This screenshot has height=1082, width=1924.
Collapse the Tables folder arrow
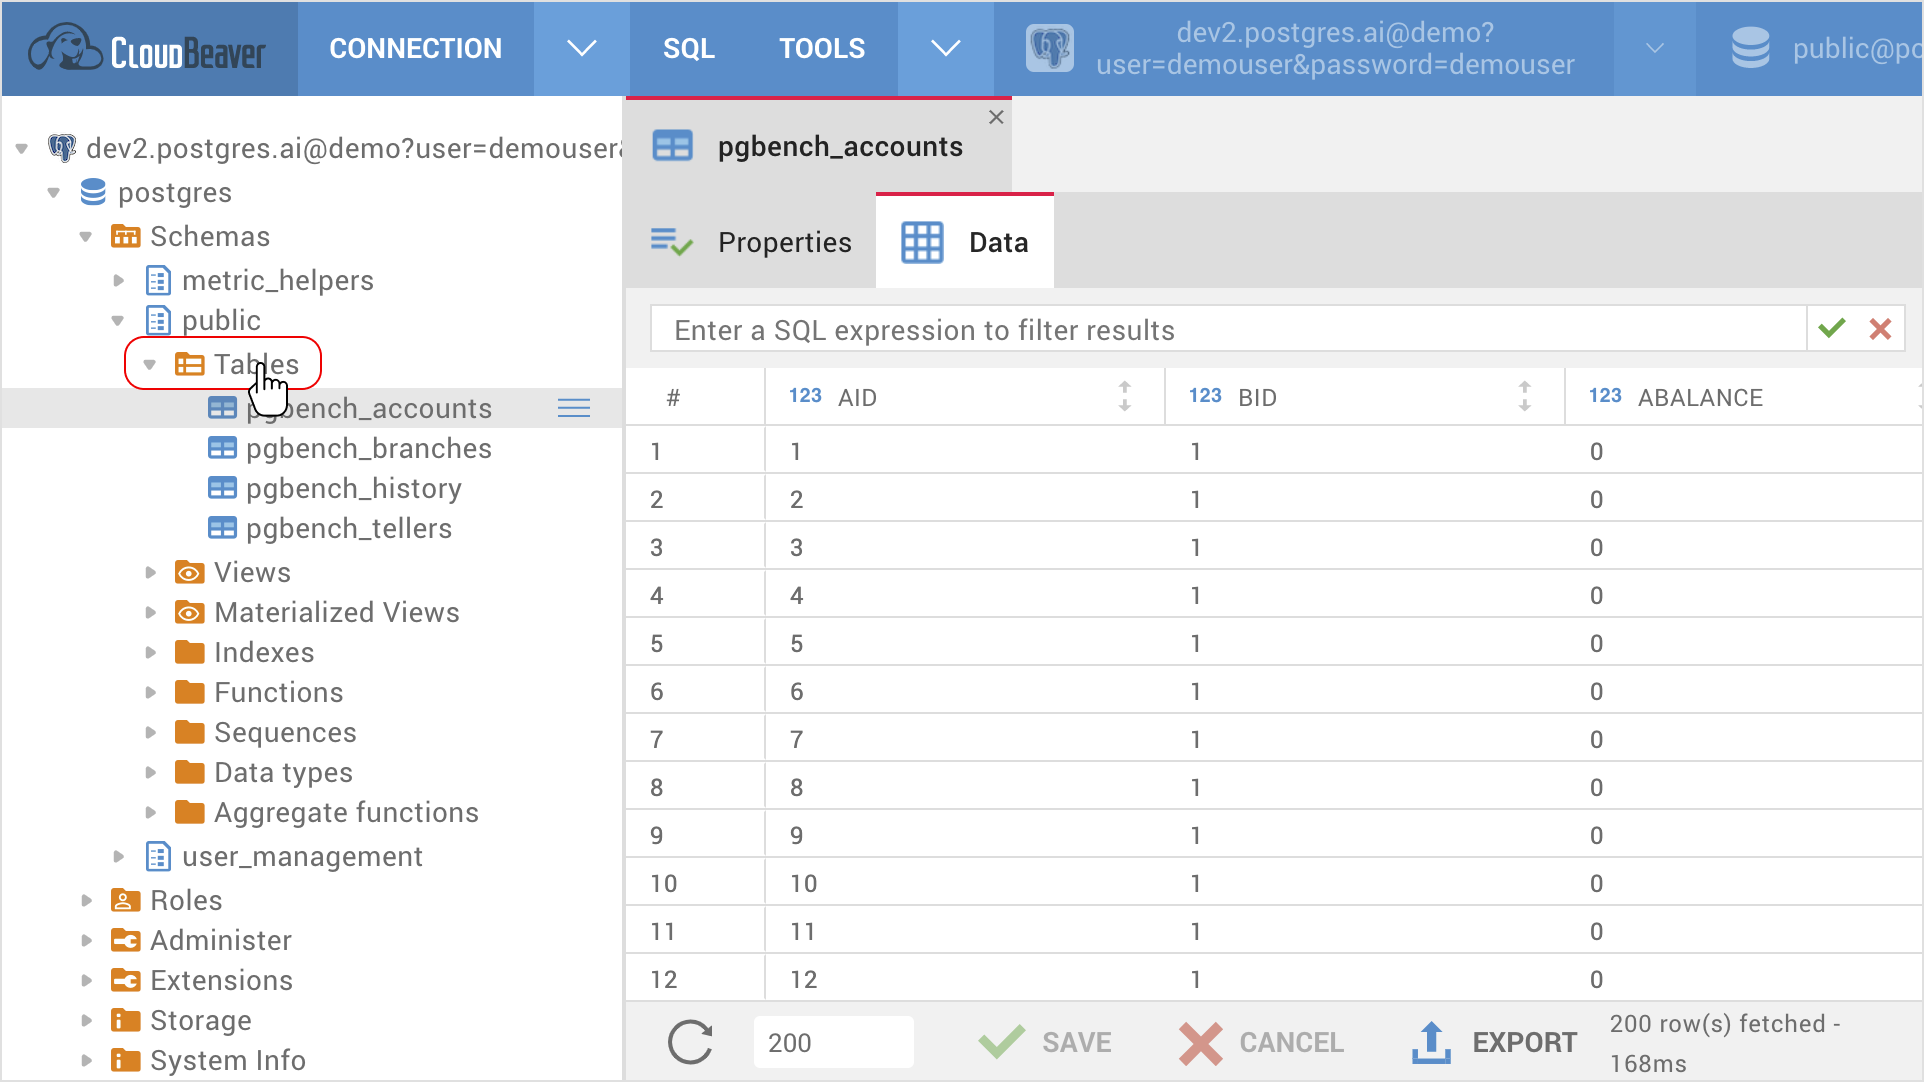point(150,365)
